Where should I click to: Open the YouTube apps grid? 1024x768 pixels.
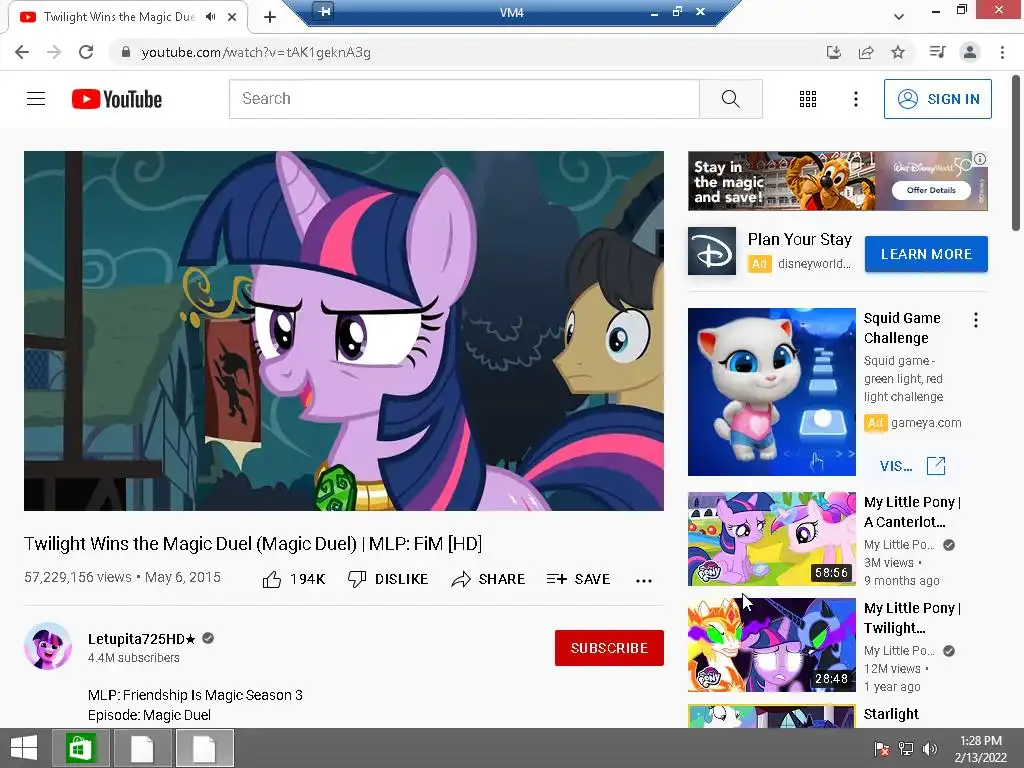[808, 99]
